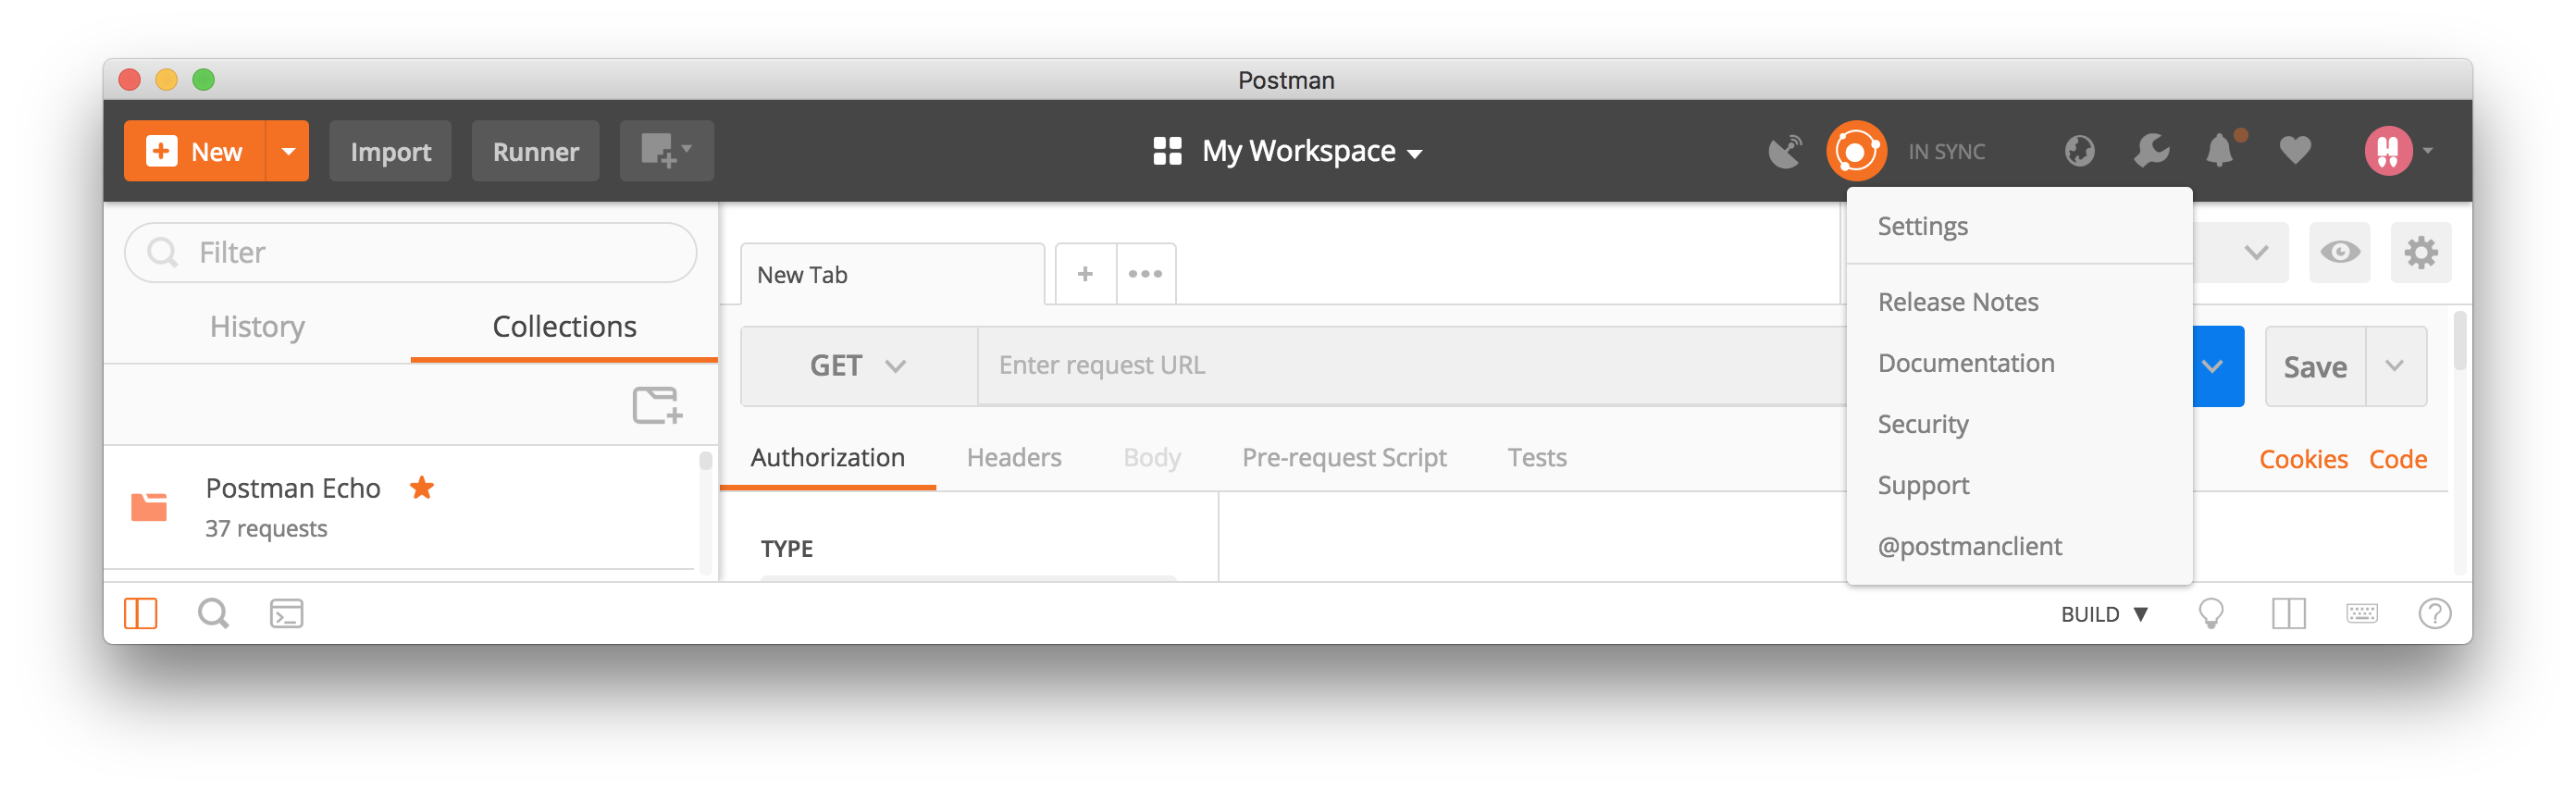This screenshot has width=2576, height=792.
Task: Open keyboard shortcuts icon
Action: click(x=2362, y=613)
